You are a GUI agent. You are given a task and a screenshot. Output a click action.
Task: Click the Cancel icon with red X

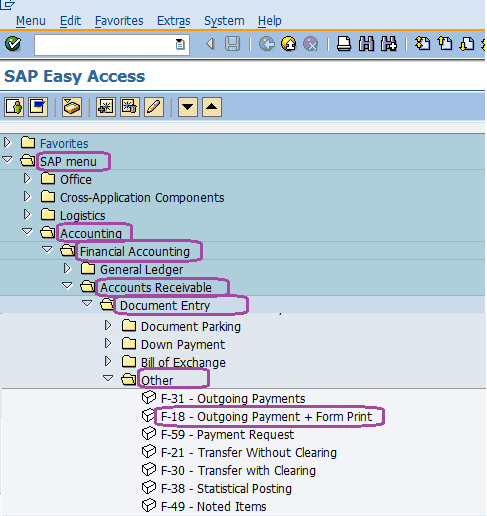pyautogui.click(x=310, y=44)
